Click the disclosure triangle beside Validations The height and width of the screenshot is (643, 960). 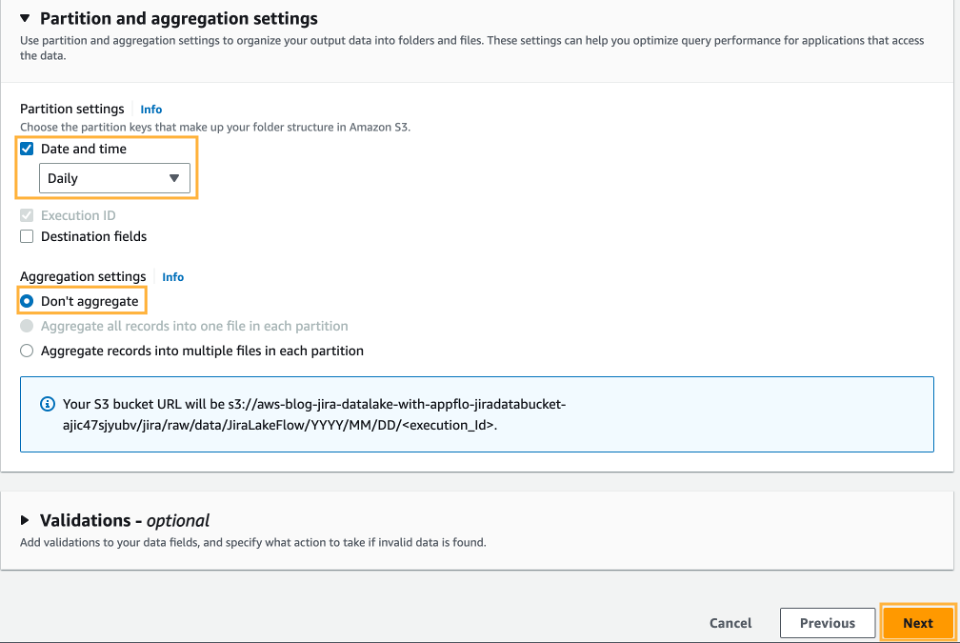click(x=25, y=520)
